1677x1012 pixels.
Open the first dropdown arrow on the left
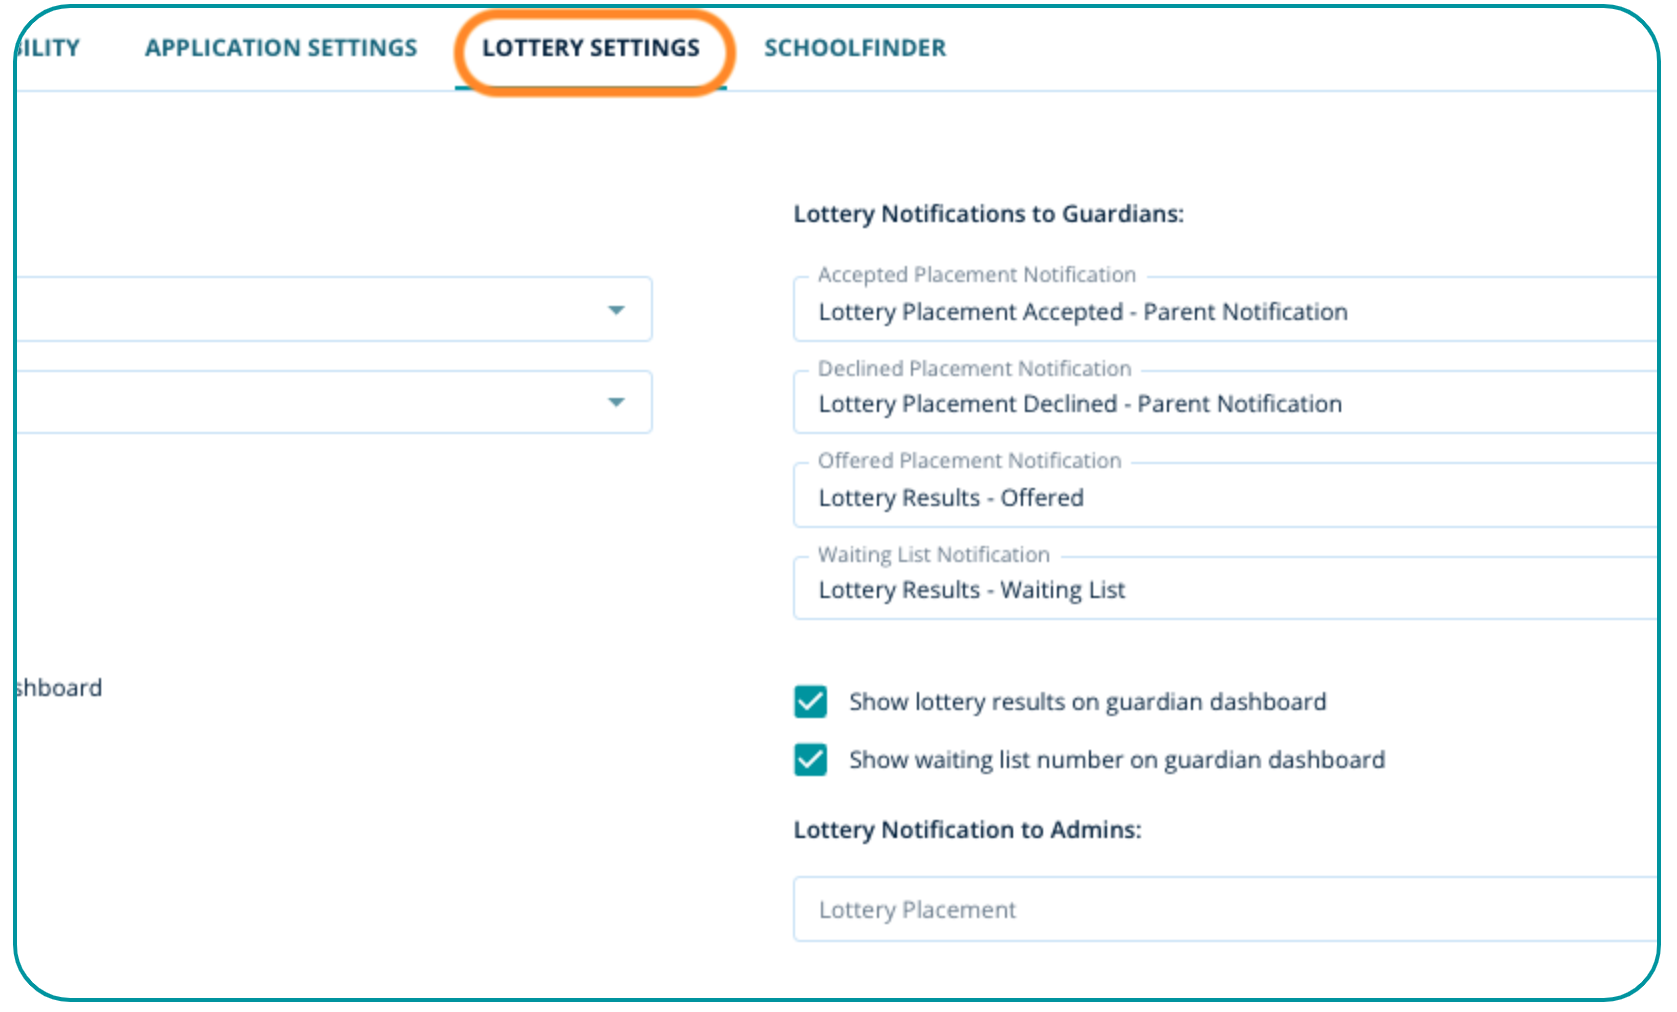(x=616, y=310)
